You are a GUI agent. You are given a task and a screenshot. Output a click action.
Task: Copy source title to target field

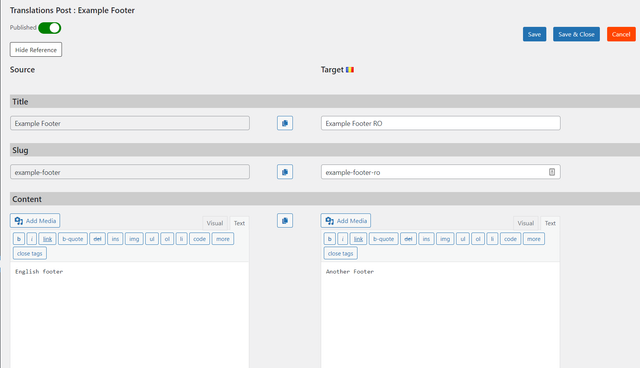[285, 123]
